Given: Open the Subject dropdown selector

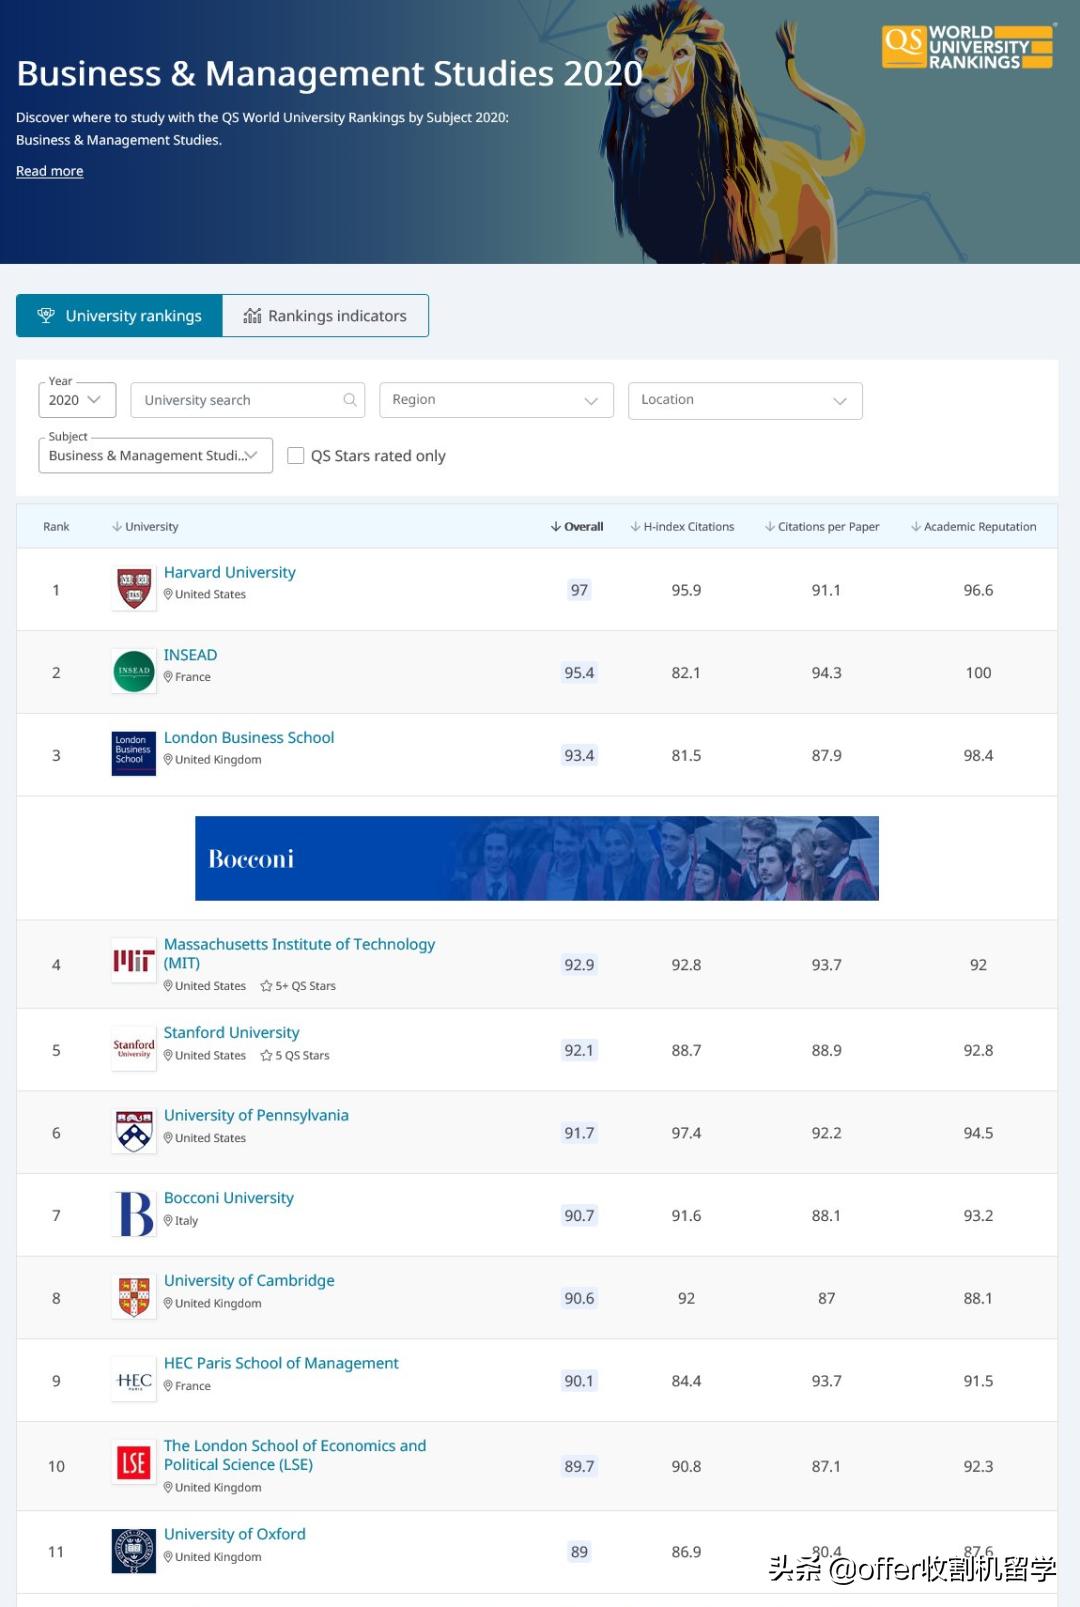Looking at the screenshot, I should point(155,456).
